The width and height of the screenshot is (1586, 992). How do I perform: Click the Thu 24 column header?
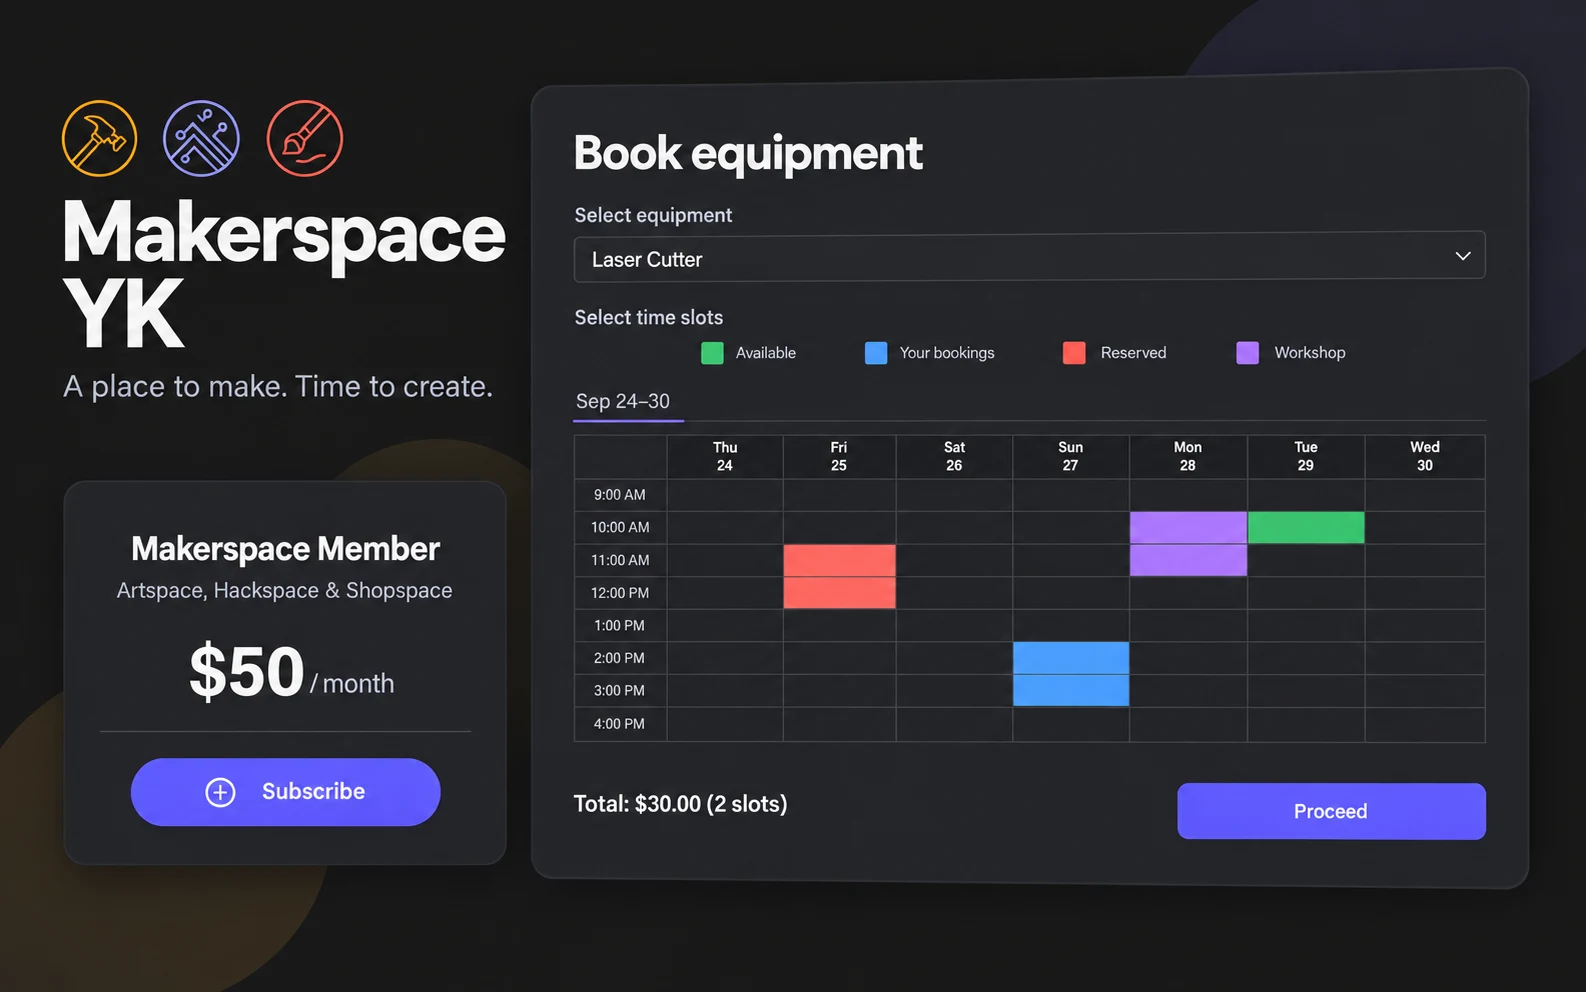[x=725, y=456]
